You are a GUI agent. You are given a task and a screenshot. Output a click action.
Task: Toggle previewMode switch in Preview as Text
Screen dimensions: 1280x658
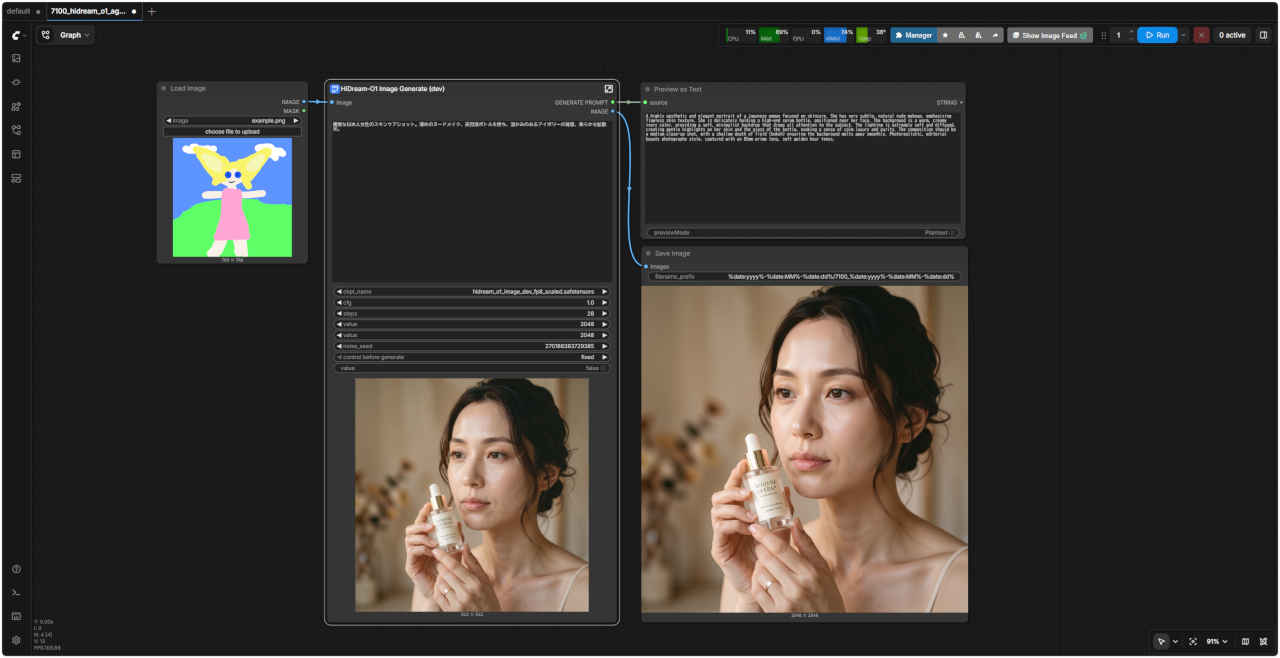coord(802,232)
